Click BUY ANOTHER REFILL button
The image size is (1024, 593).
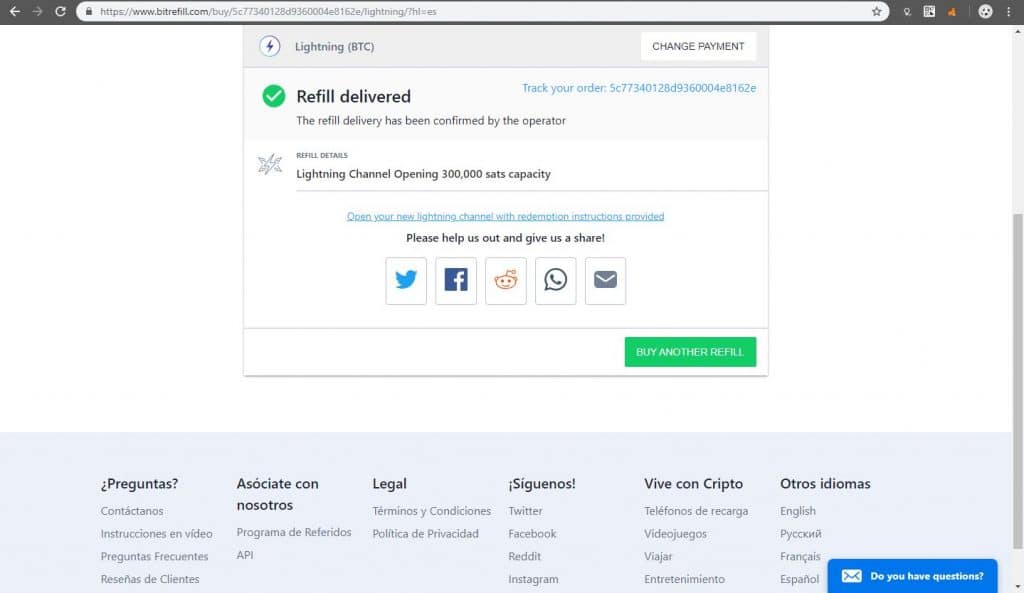[690, 352]
